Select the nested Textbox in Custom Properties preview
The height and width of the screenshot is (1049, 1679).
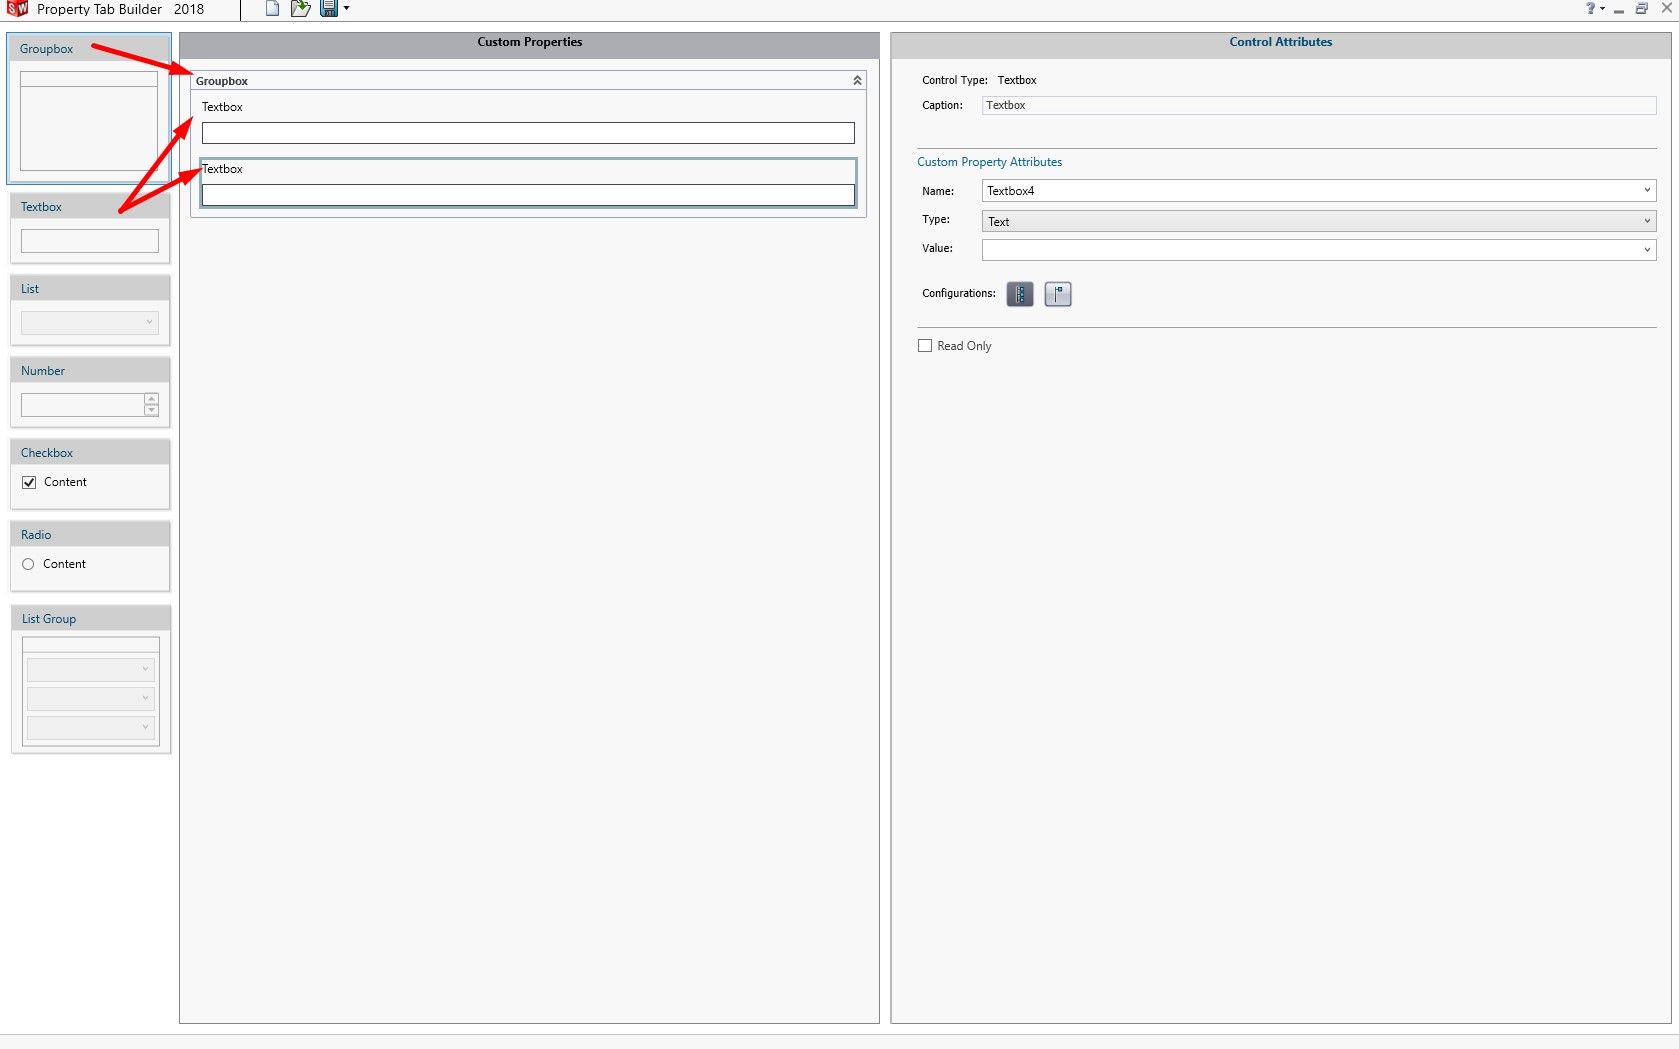click(528, 183)
